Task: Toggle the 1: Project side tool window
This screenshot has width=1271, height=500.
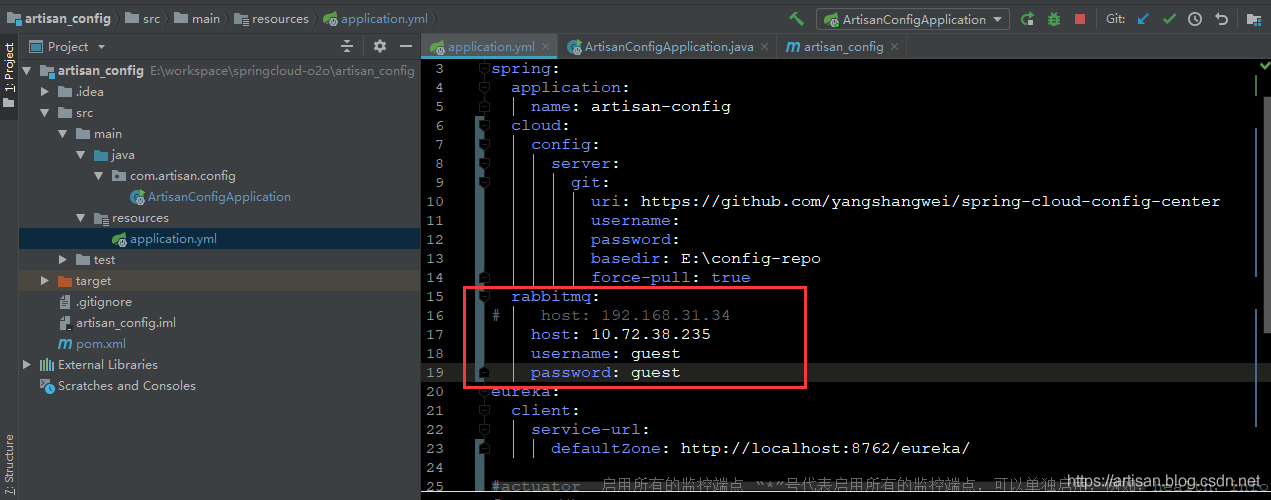Action: tap(9, 68)
